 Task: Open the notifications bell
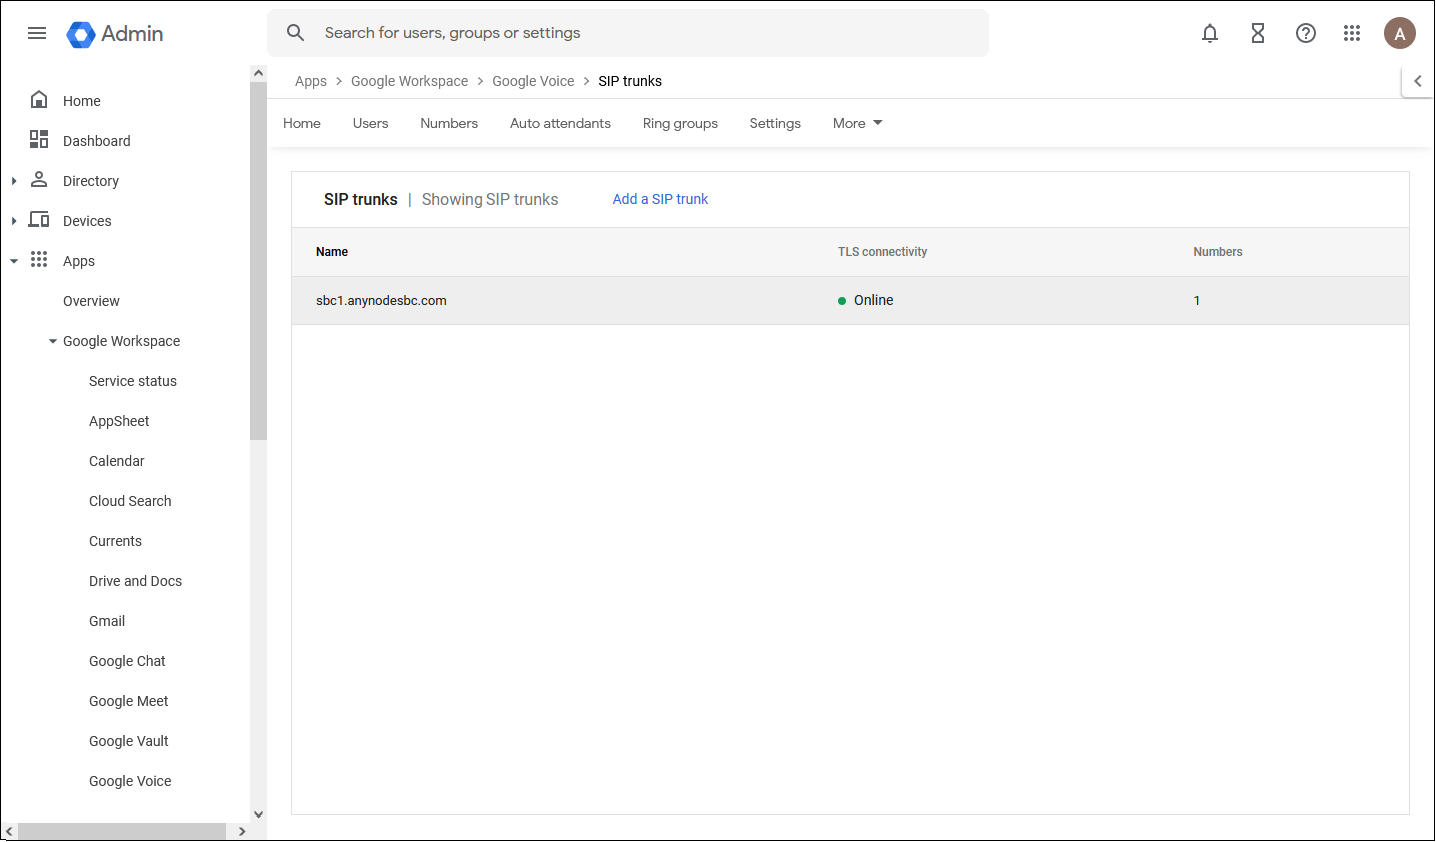click(x=1210, y=33)
